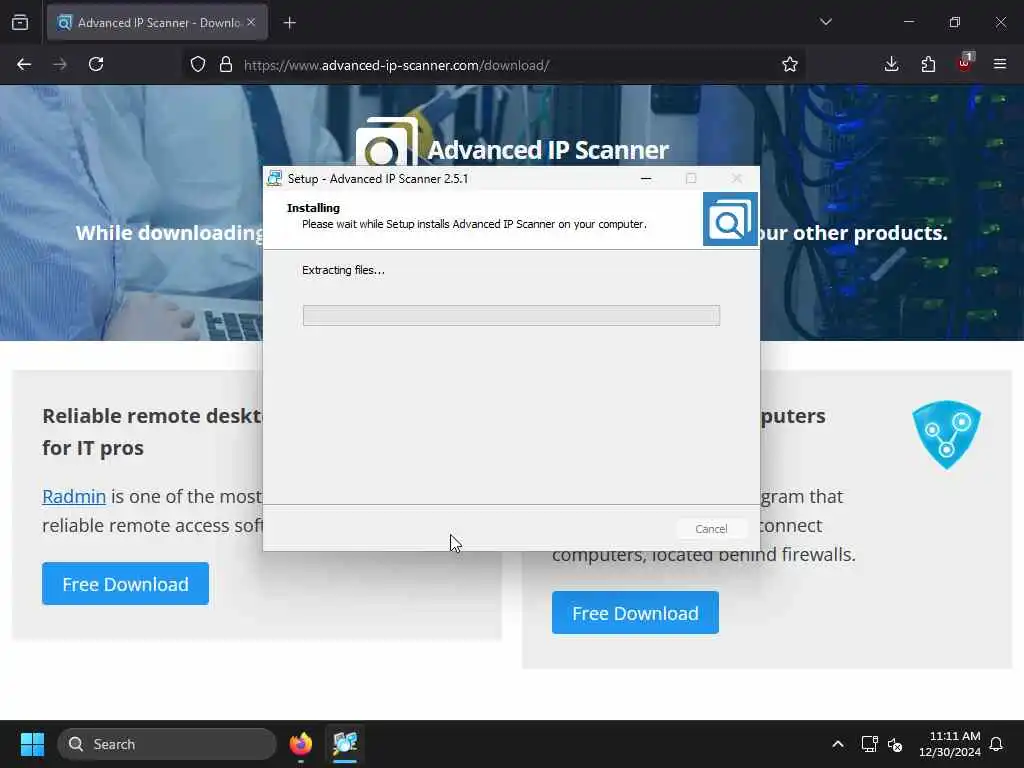Click Free Download under Radmin

click(x=125, y=584)
